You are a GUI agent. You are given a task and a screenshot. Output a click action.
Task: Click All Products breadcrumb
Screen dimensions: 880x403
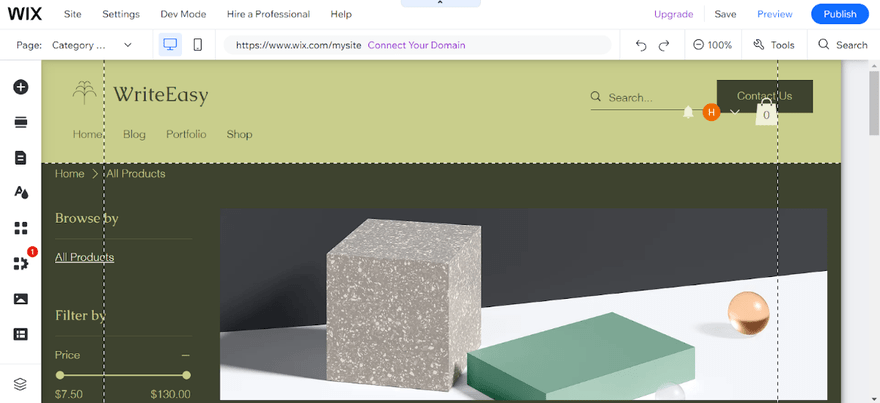136,173
